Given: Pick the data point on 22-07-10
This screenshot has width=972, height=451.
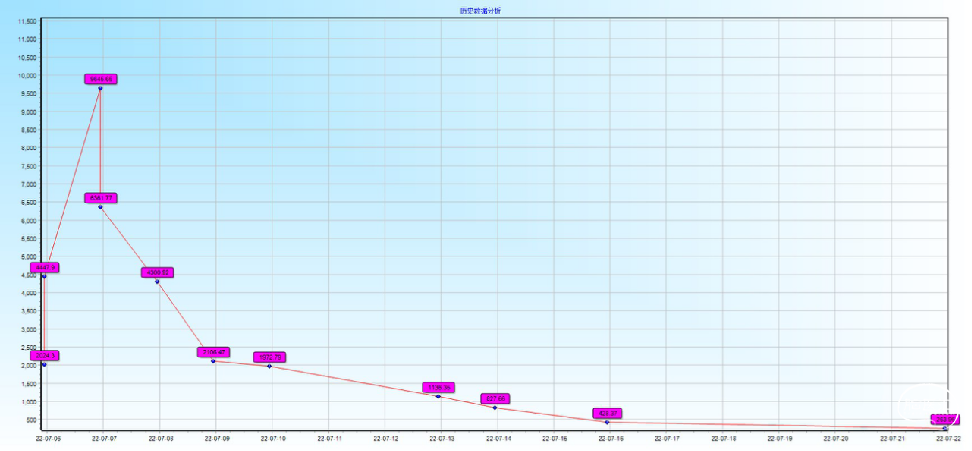Looking at the screenshot, I should tap(269, 366).
